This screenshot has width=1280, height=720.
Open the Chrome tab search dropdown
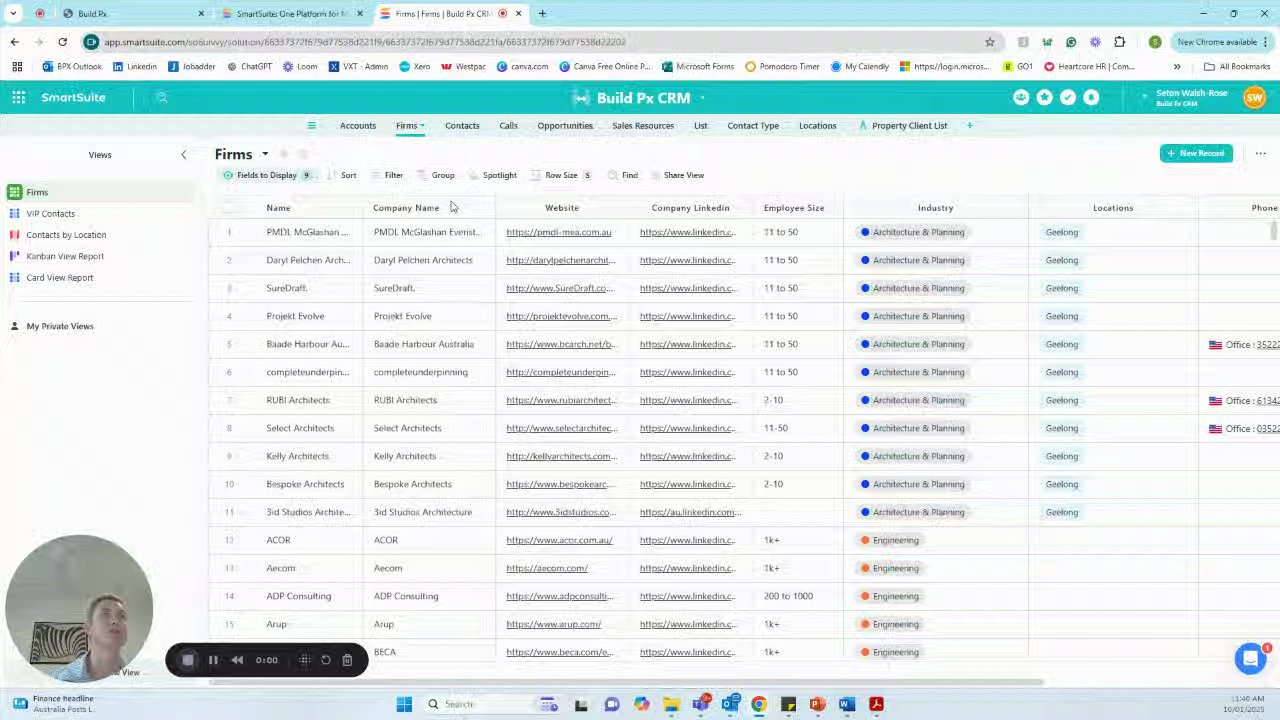click(13, 13)
